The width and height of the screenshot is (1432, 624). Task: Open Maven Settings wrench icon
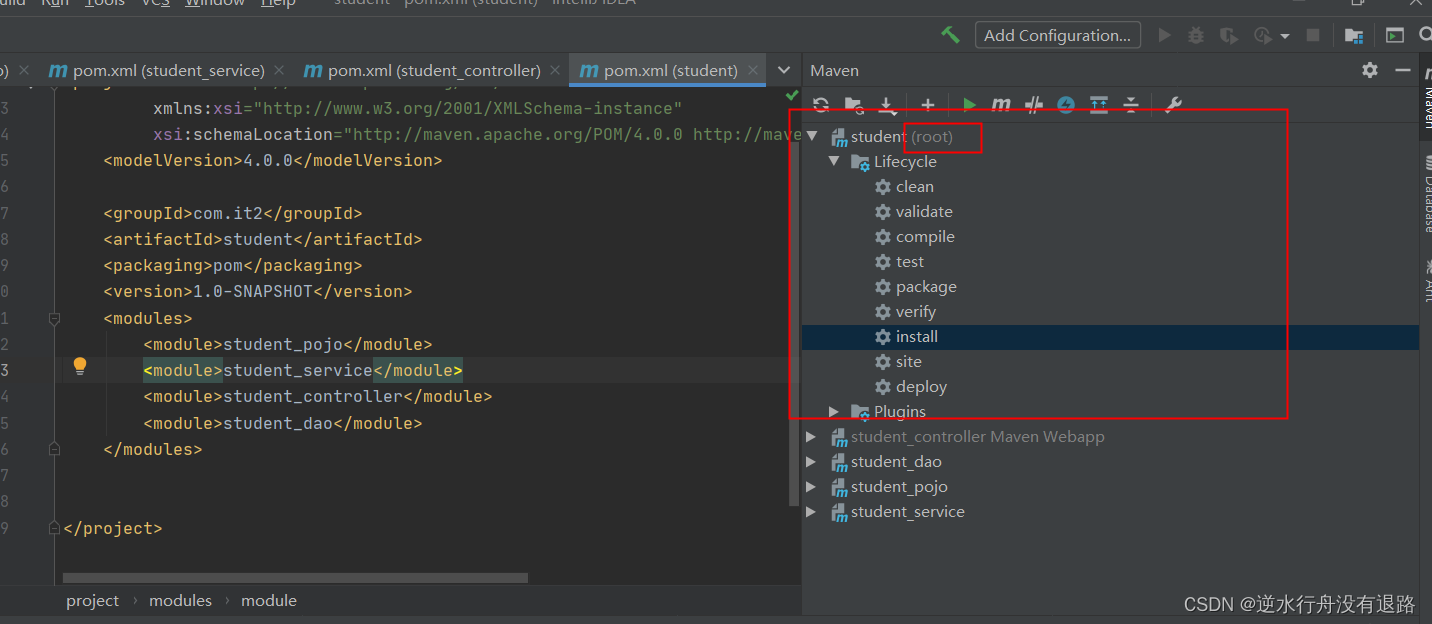1174,104
